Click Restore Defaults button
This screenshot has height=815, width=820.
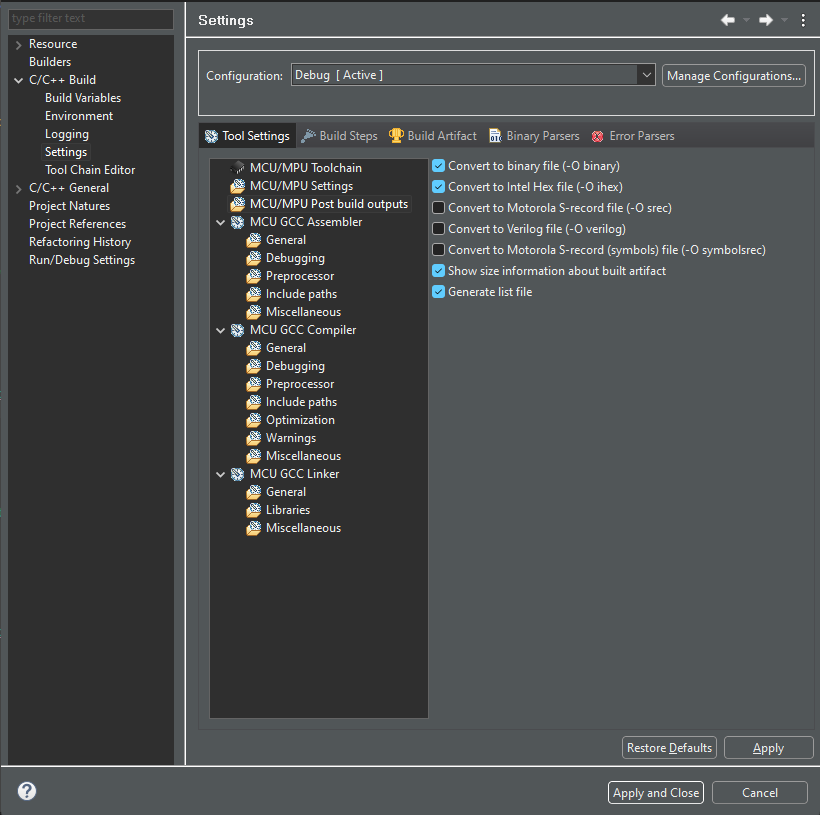[669, 748]
